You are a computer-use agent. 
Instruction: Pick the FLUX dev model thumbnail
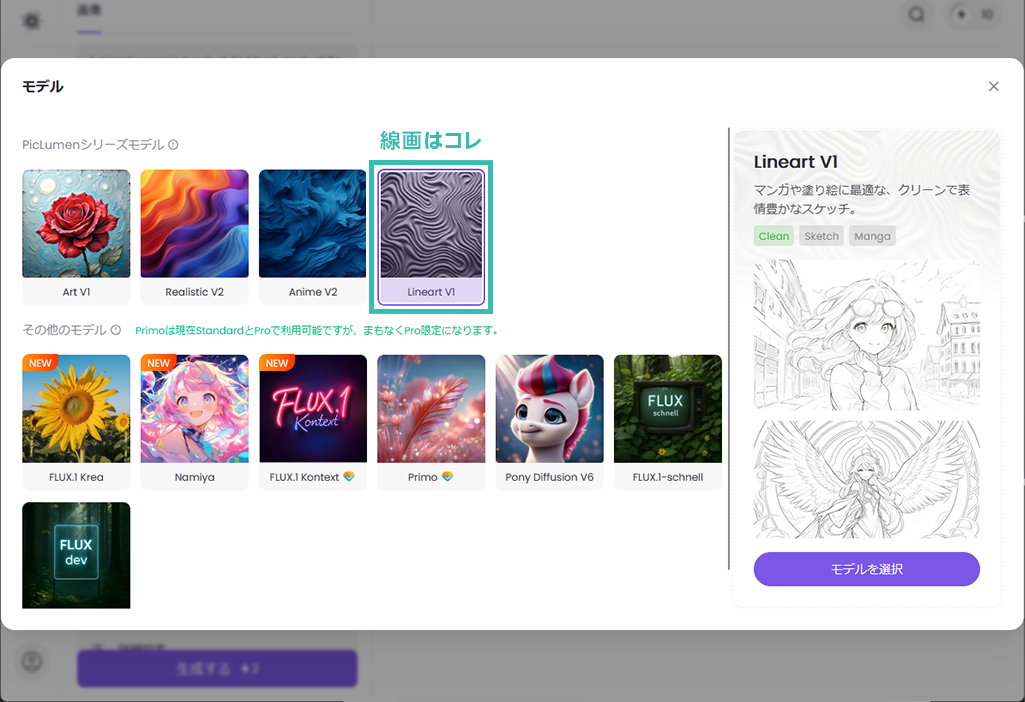tap(76, 555)
